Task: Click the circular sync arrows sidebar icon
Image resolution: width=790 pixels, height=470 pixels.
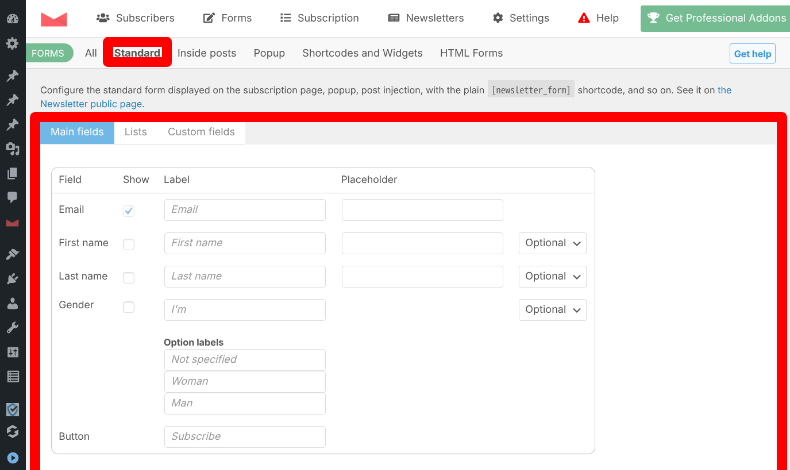Action: click(x=13, y=432)
